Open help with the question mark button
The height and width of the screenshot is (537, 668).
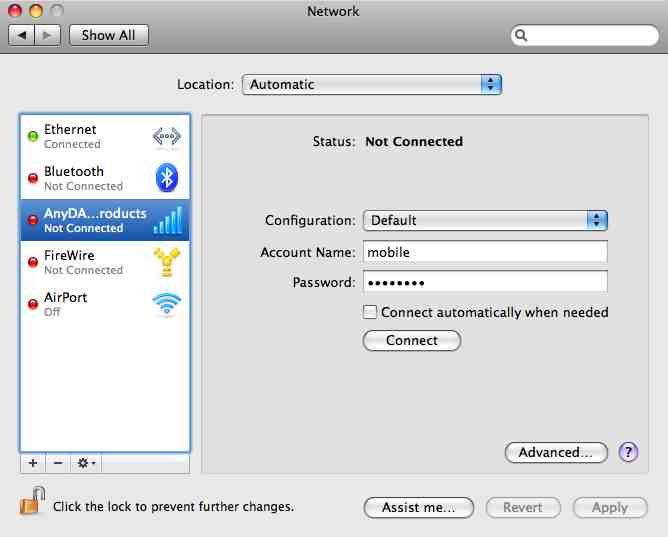pos(628,452)
